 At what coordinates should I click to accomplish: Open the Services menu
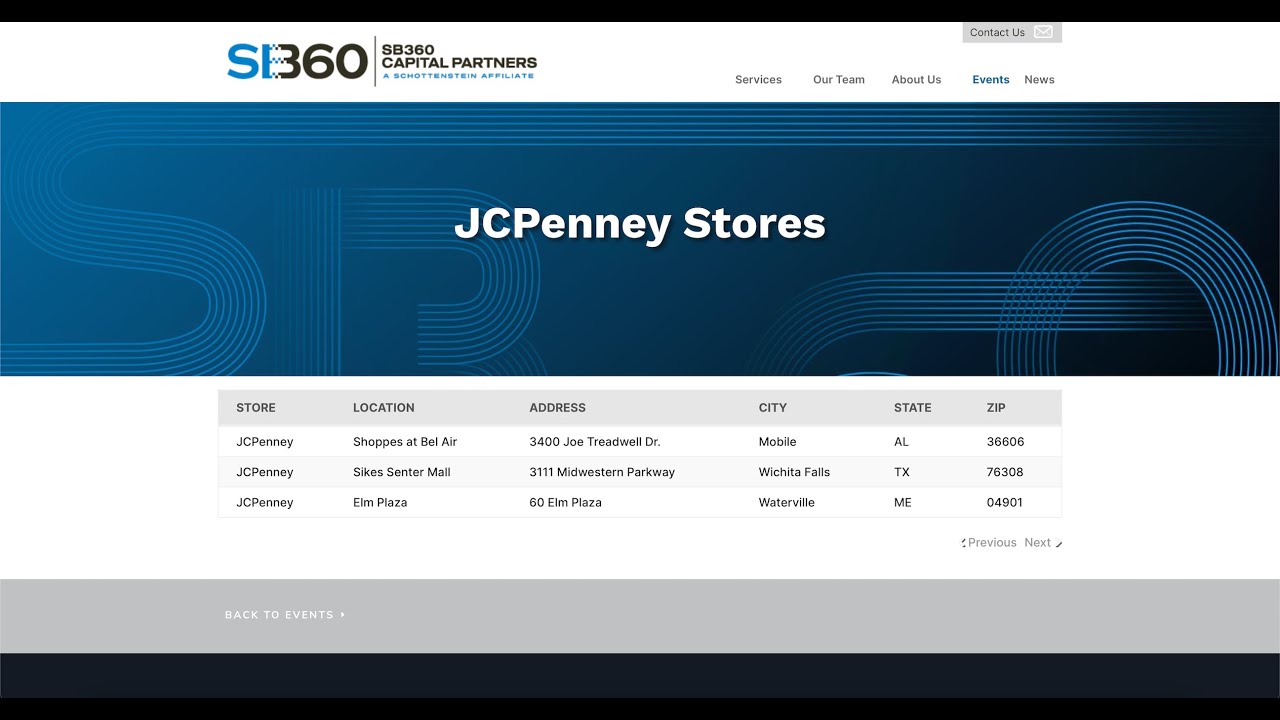758,79
